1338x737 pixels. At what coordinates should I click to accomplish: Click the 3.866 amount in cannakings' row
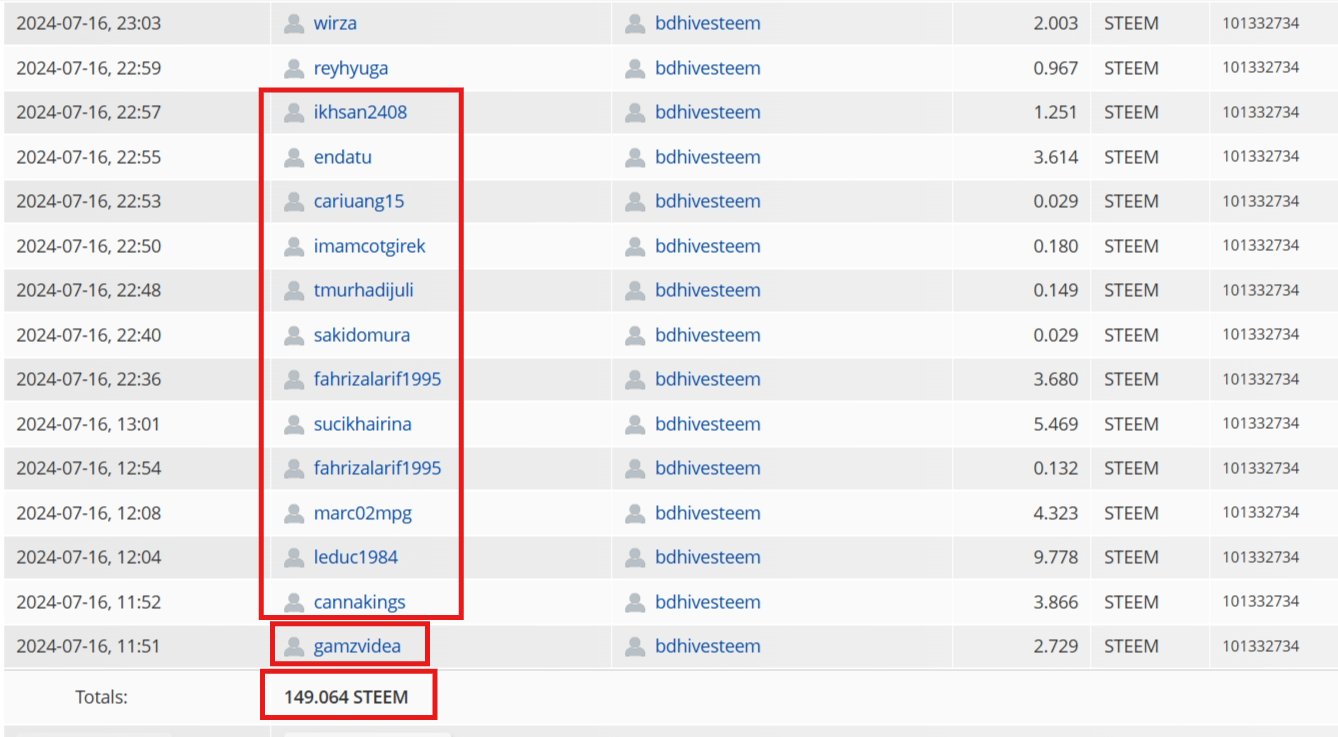pyautogui.click(x=1056, y=602)
